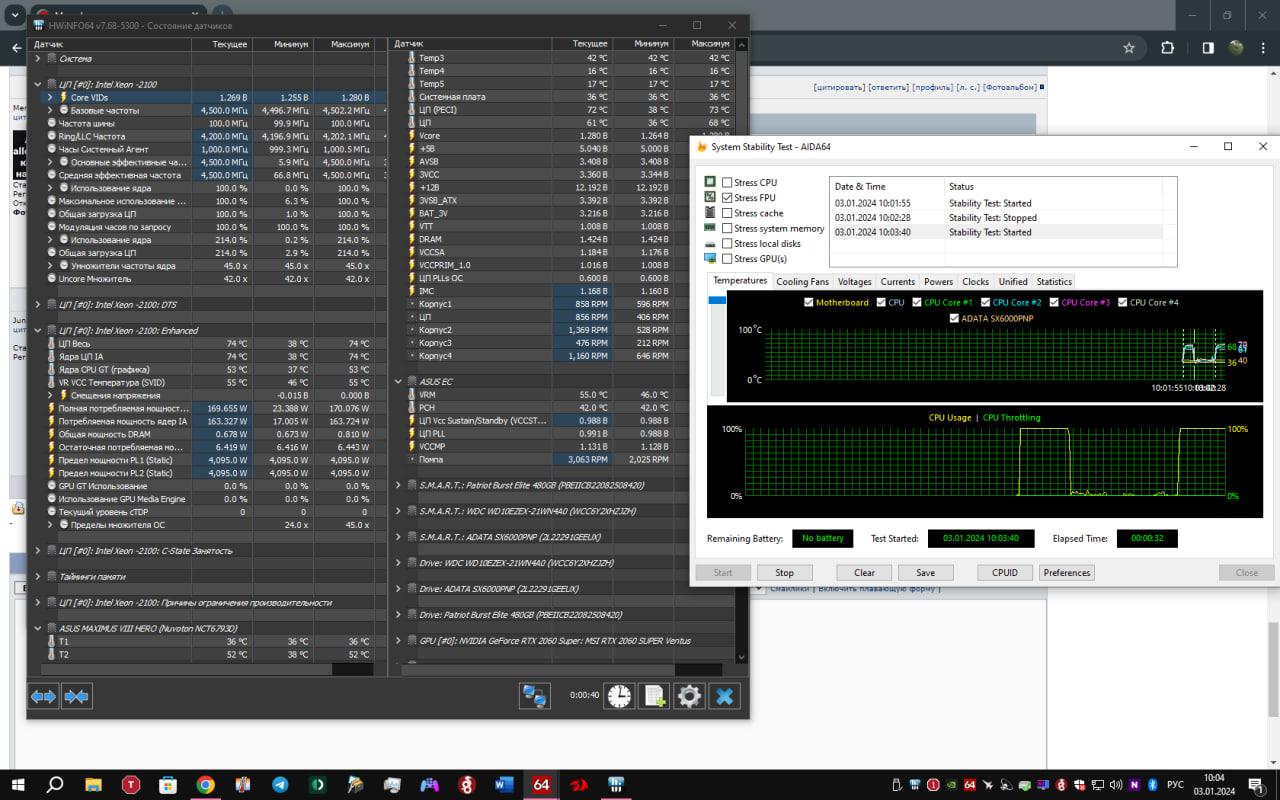Collapse ASUS MAXIMUS VIII HERO sensor group
1280x800 pixels.
[39, 629]
